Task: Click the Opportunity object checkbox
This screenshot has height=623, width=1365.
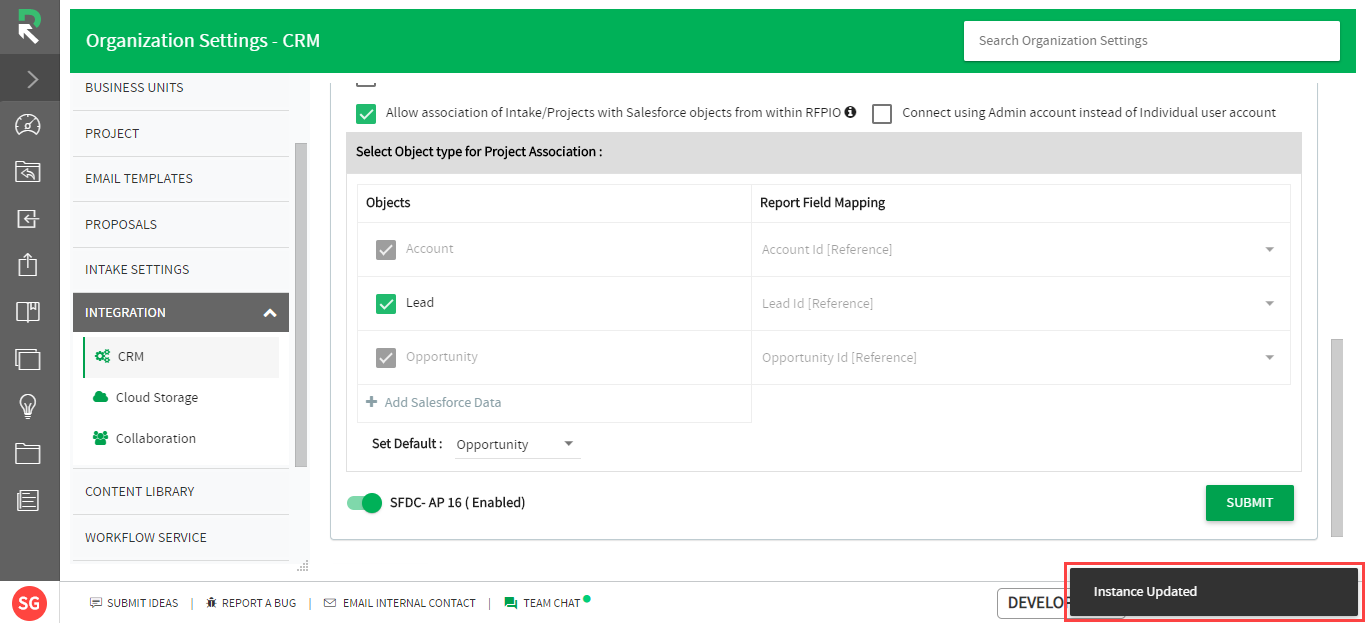Action: click(386, 357)
